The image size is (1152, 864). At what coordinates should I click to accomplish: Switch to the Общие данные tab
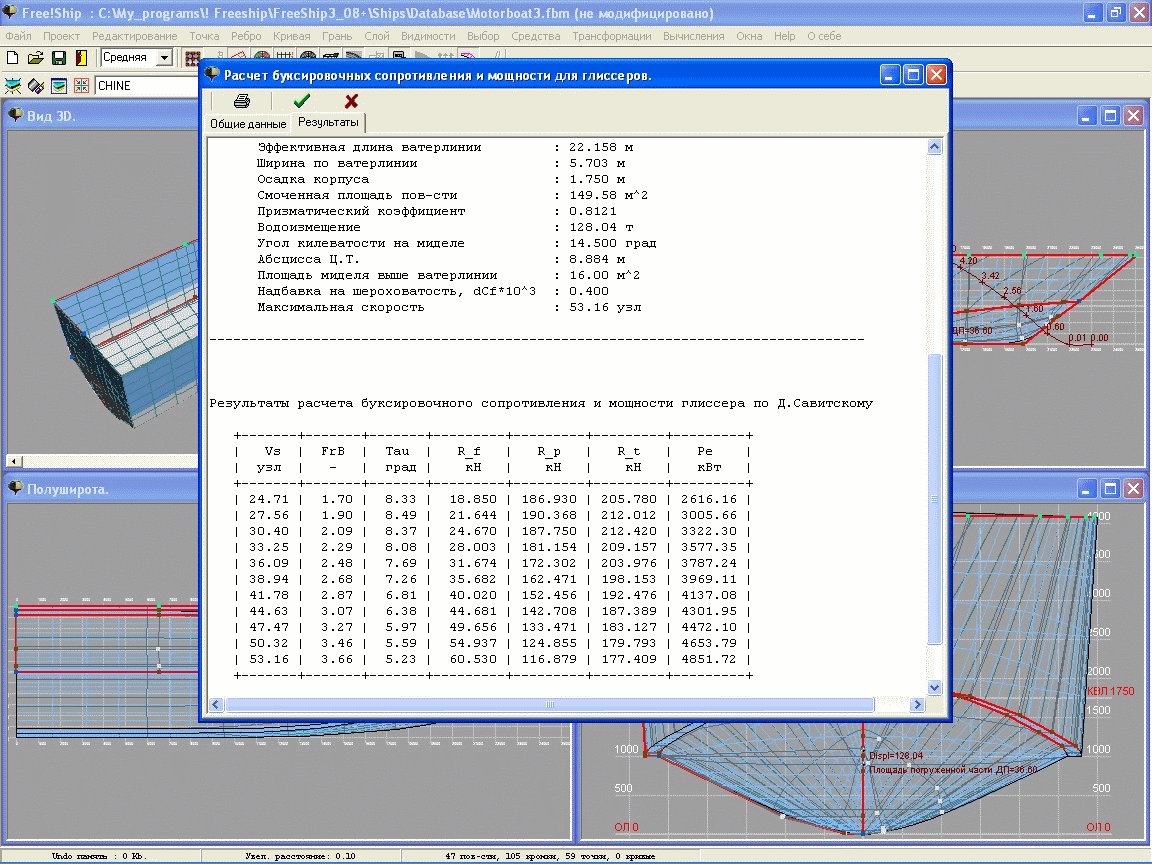[248, 123]
